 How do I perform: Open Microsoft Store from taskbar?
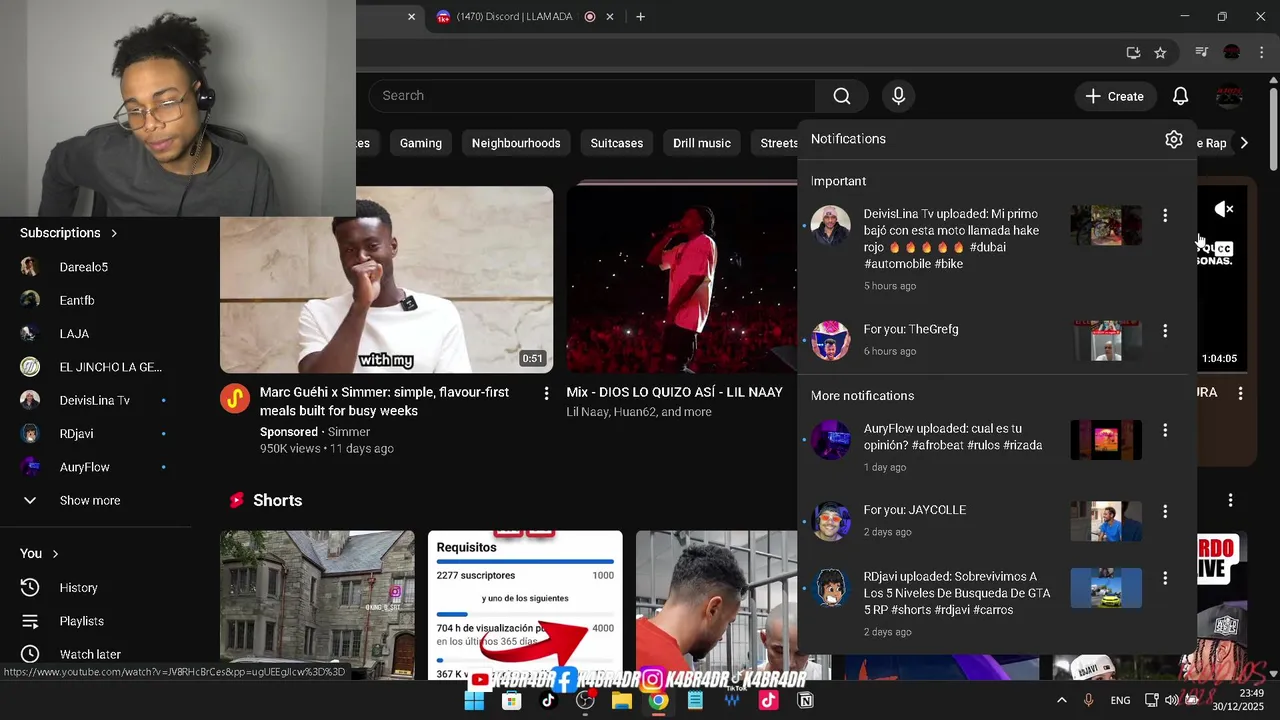tap(511, 700)
